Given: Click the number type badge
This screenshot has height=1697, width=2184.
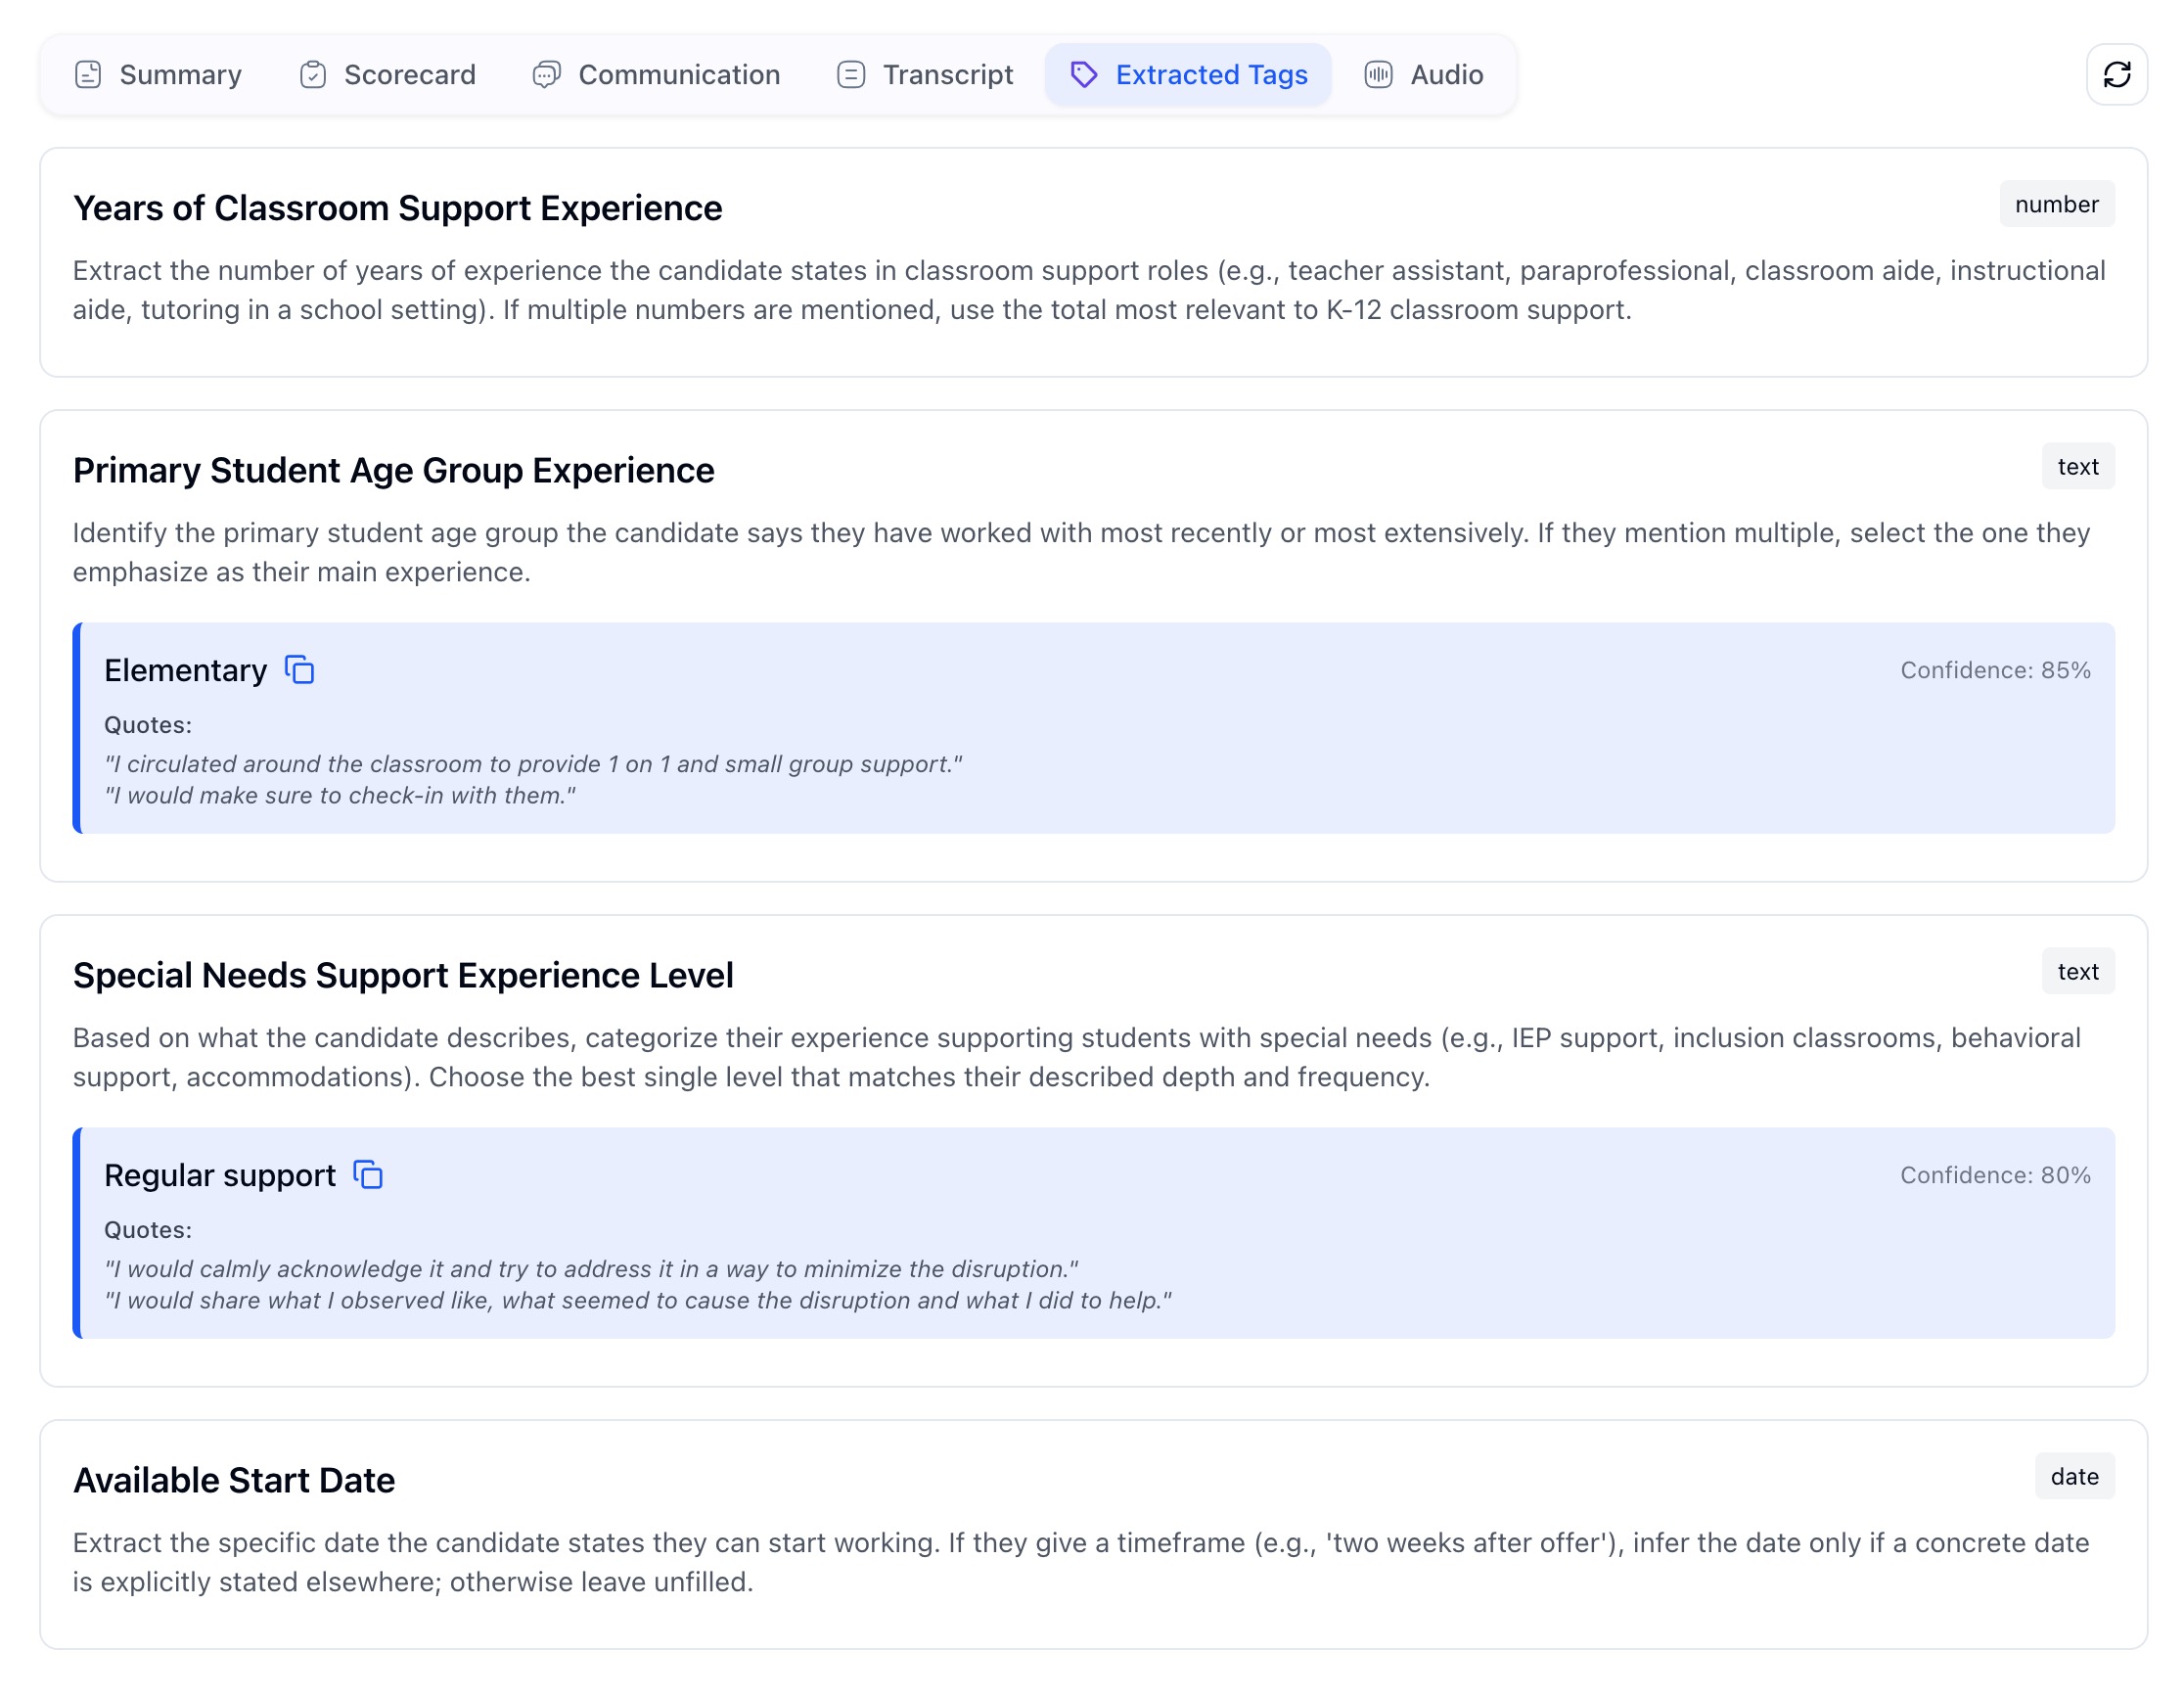Looking at the screenshot, I should click(2056, 204).
